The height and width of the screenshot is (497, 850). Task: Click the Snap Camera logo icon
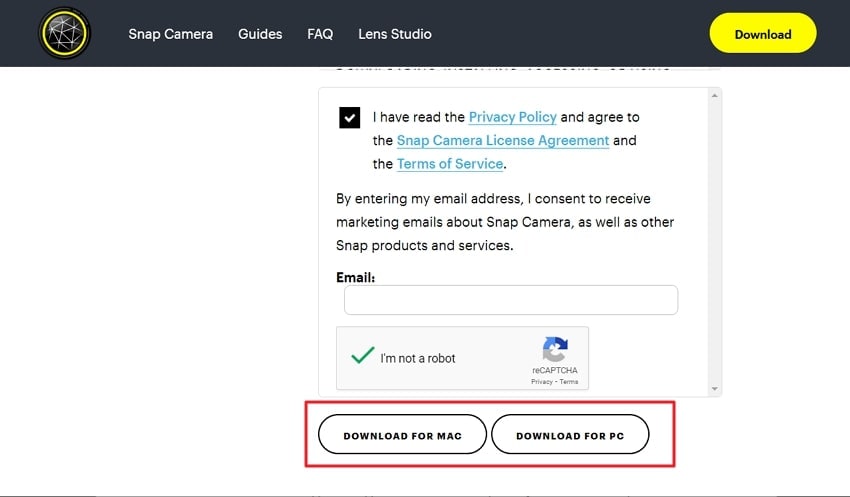[64, 34]
